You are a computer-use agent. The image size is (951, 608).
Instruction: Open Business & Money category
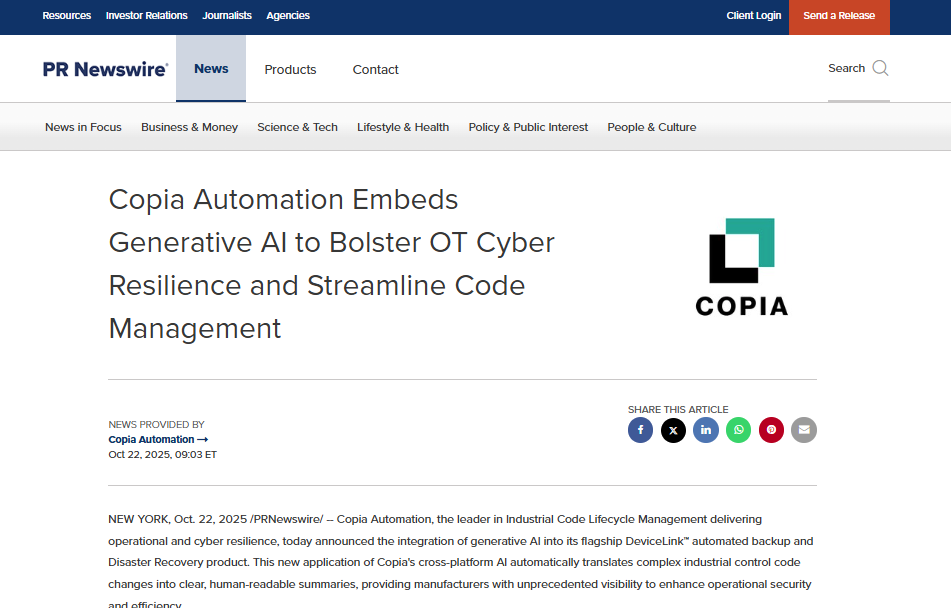click(189, 127)
